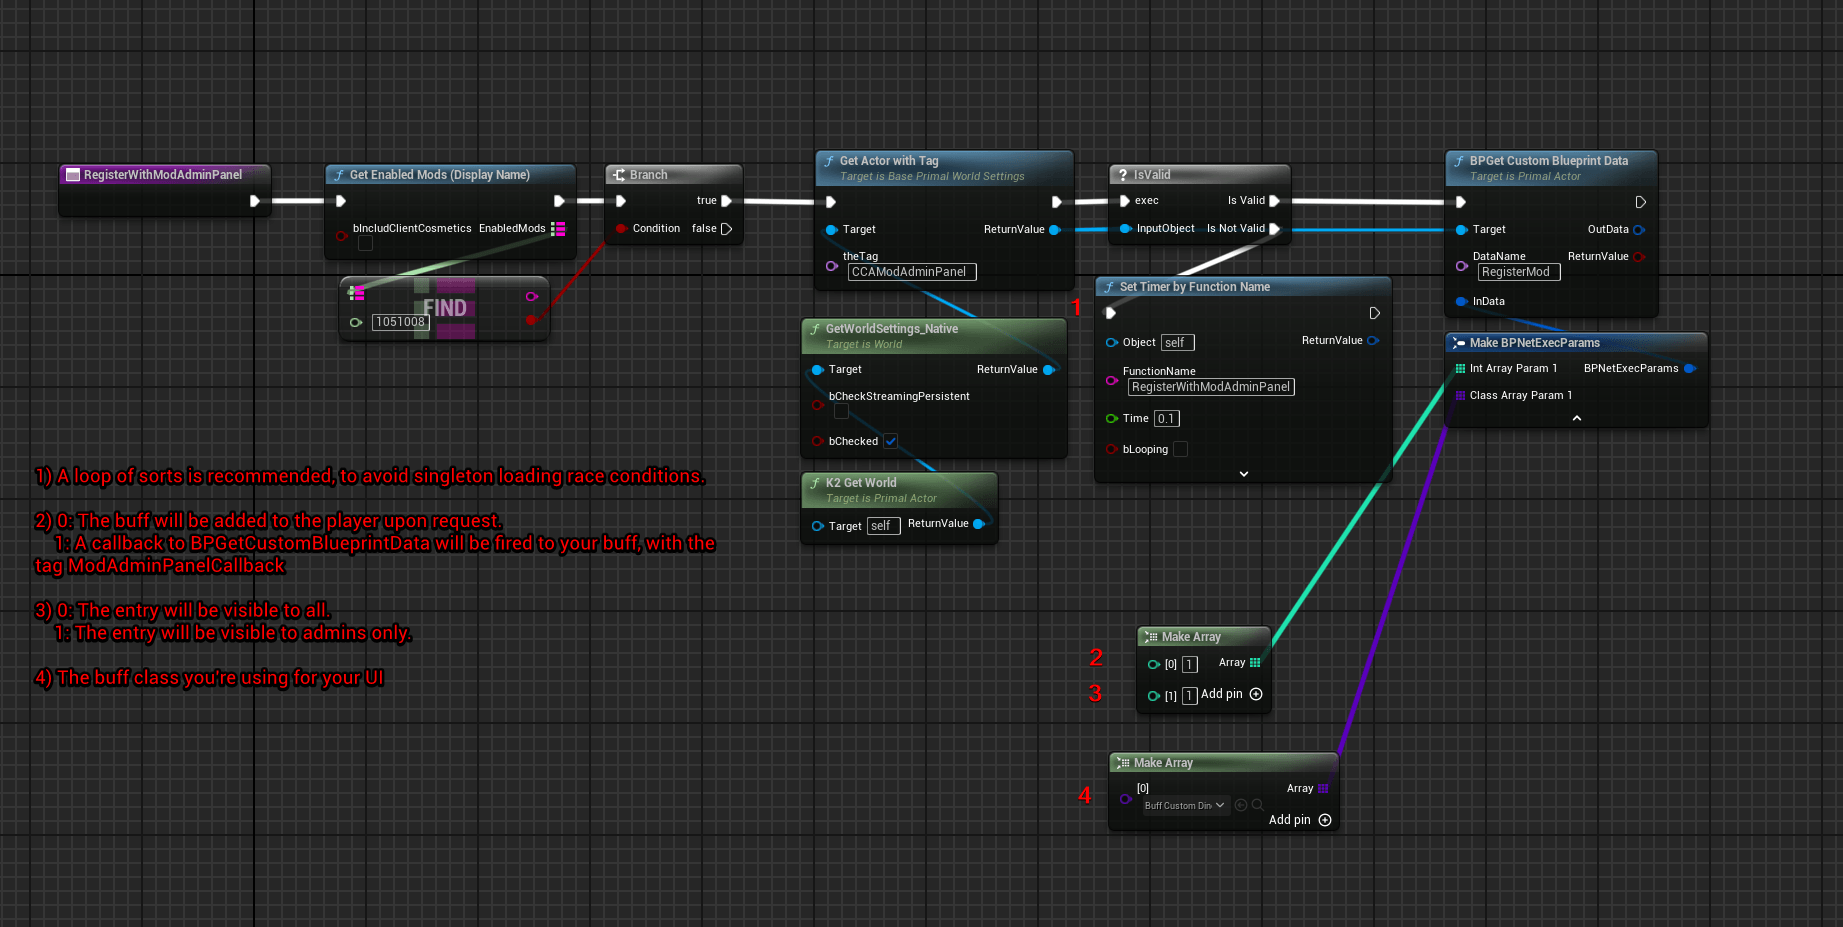Image resolution: width=1843 pixels, height=927 pixels.
Task: Click the CCAModAdminPanel tag text field
Action: (x=910, y=271)
